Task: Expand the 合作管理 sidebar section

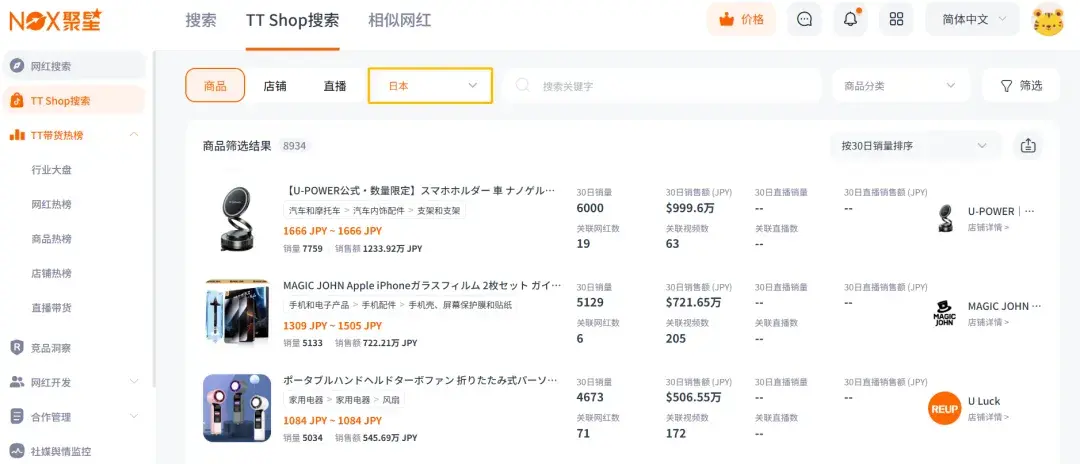Action: click(134, 416)
